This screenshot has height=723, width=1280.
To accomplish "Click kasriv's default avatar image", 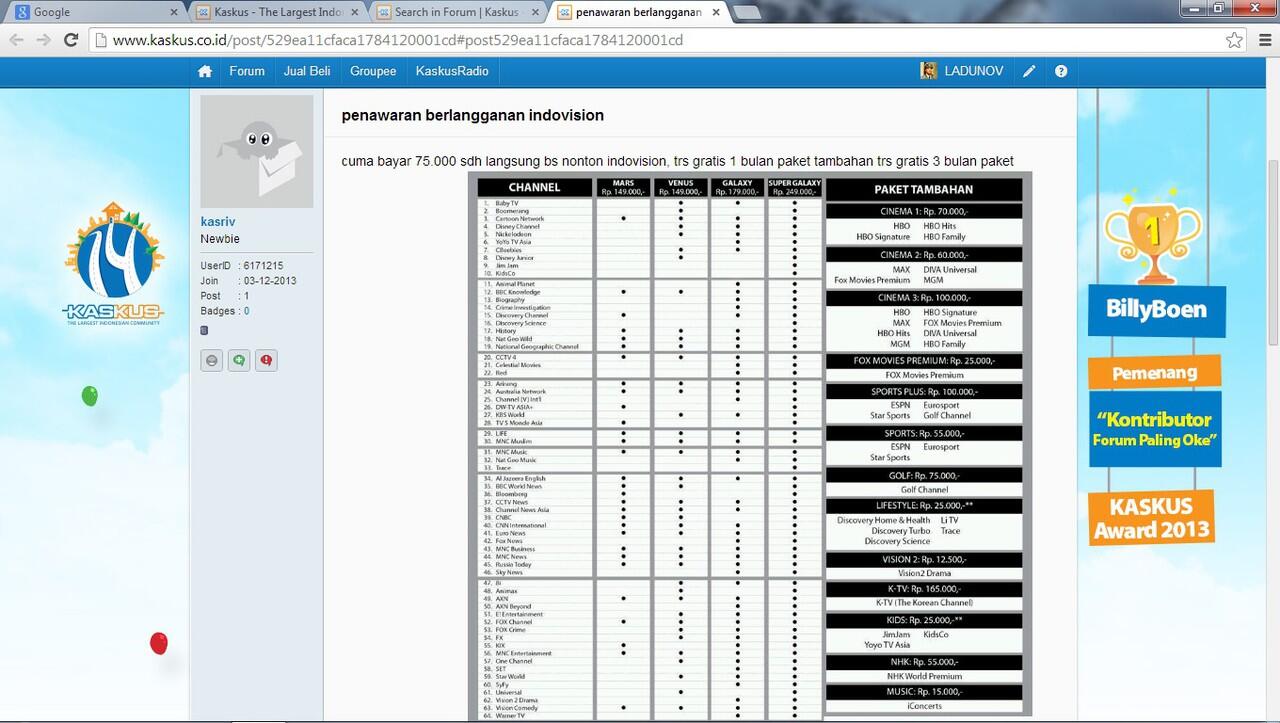I will (x=257, y=151).
